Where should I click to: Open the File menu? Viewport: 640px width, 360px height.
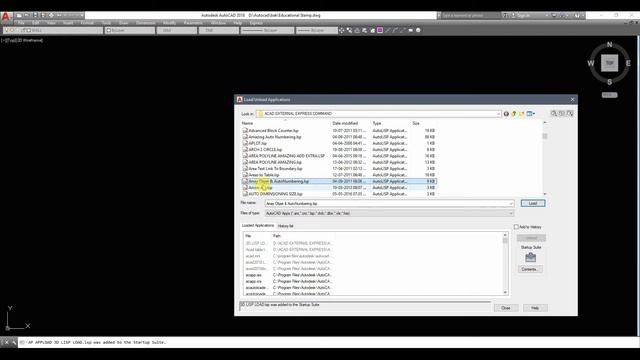tap(21, 23)
